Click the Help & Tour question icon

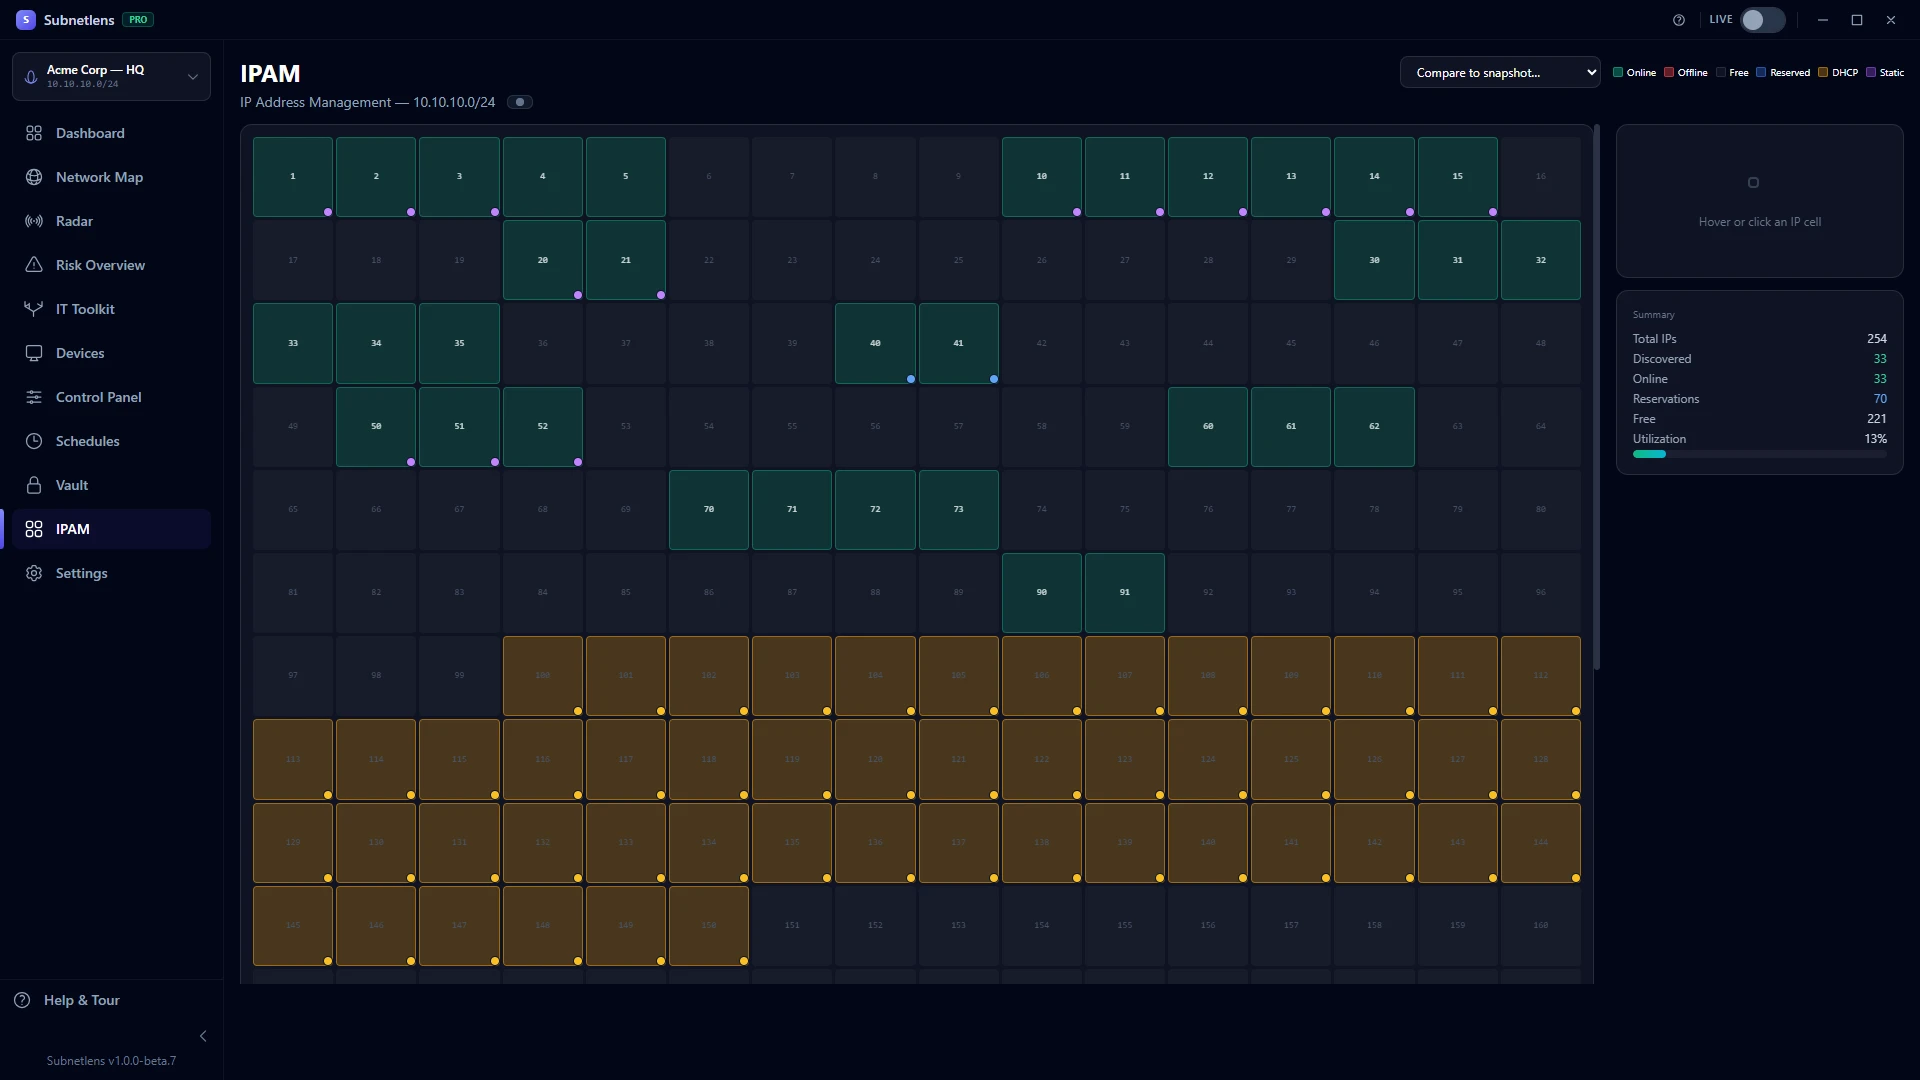(22, 1000)
